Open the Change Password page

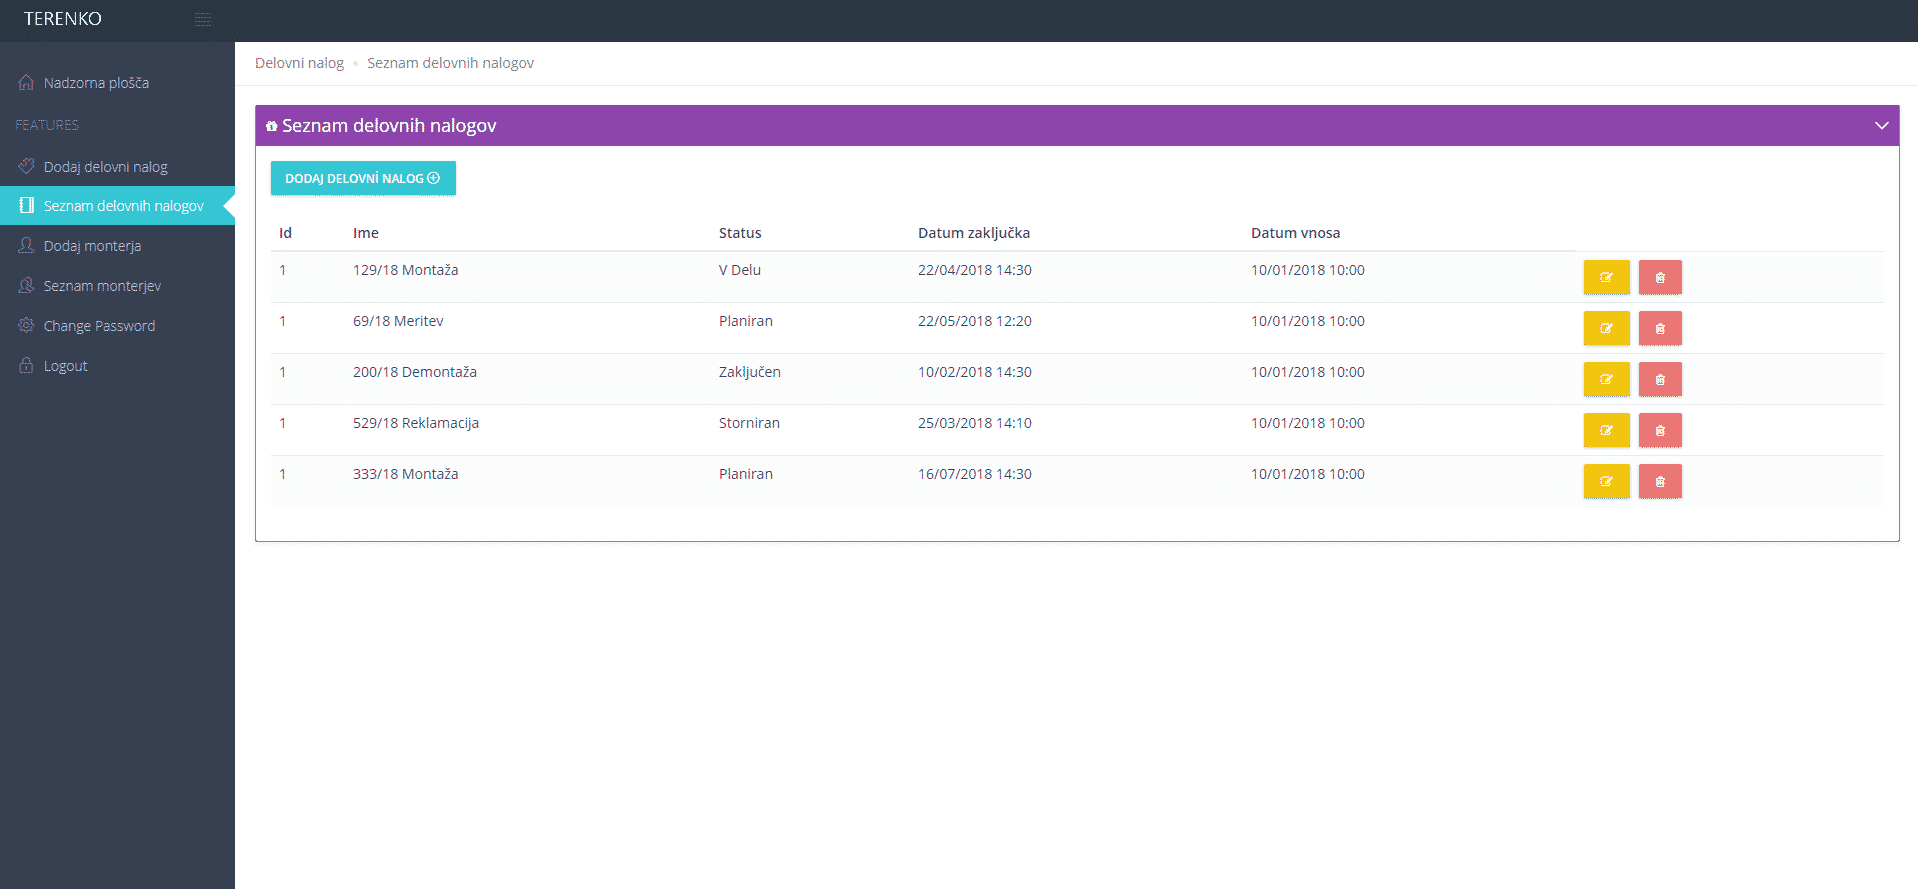tap(99, 326)
